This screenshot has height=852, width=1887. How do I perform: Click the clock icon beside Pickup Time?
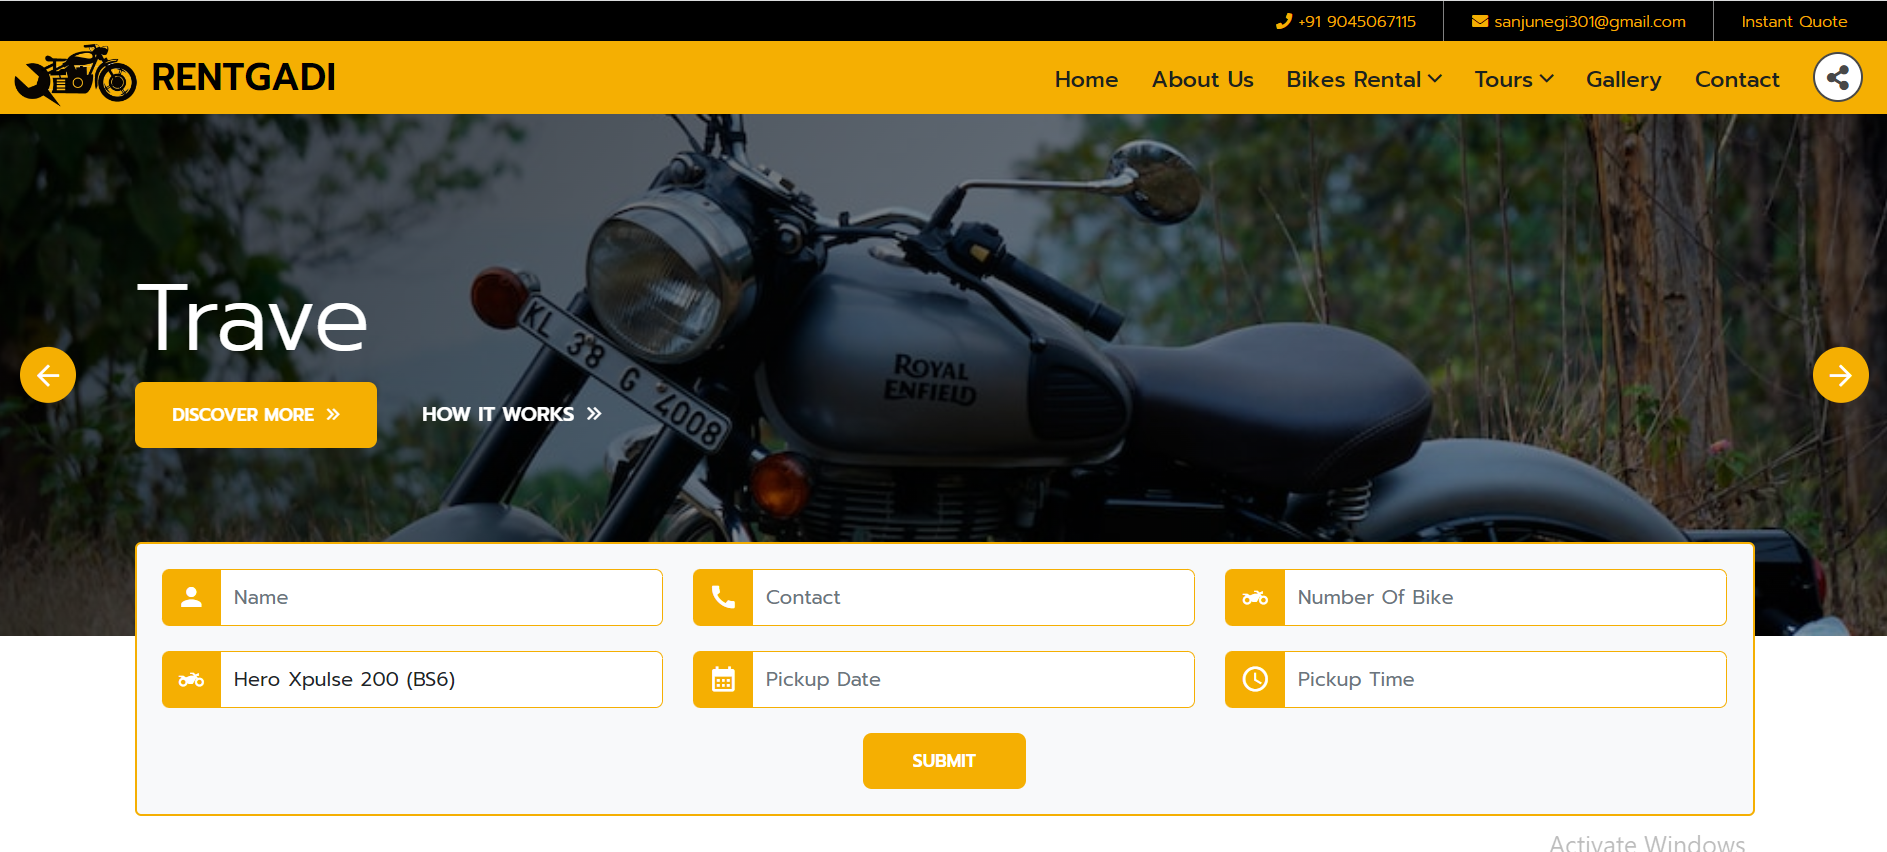click(1255, 679)
